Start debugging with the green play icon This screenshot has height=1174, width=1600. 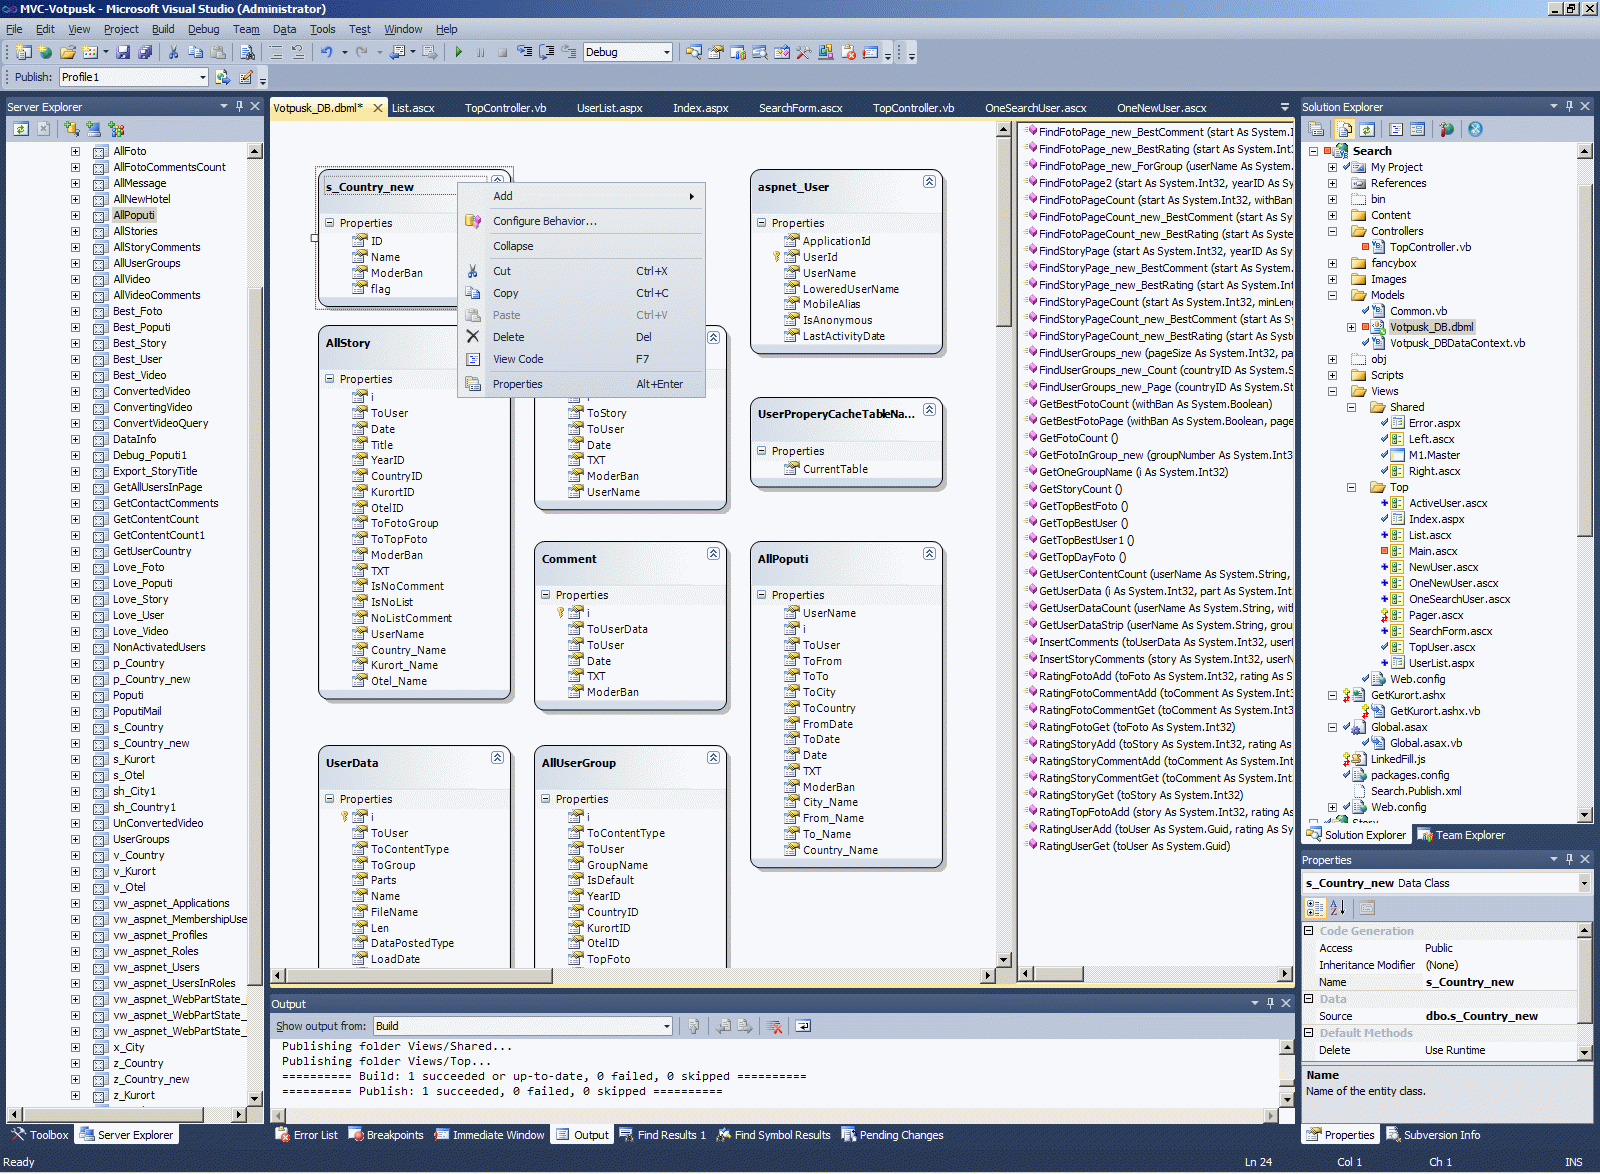tap(458, 52)
